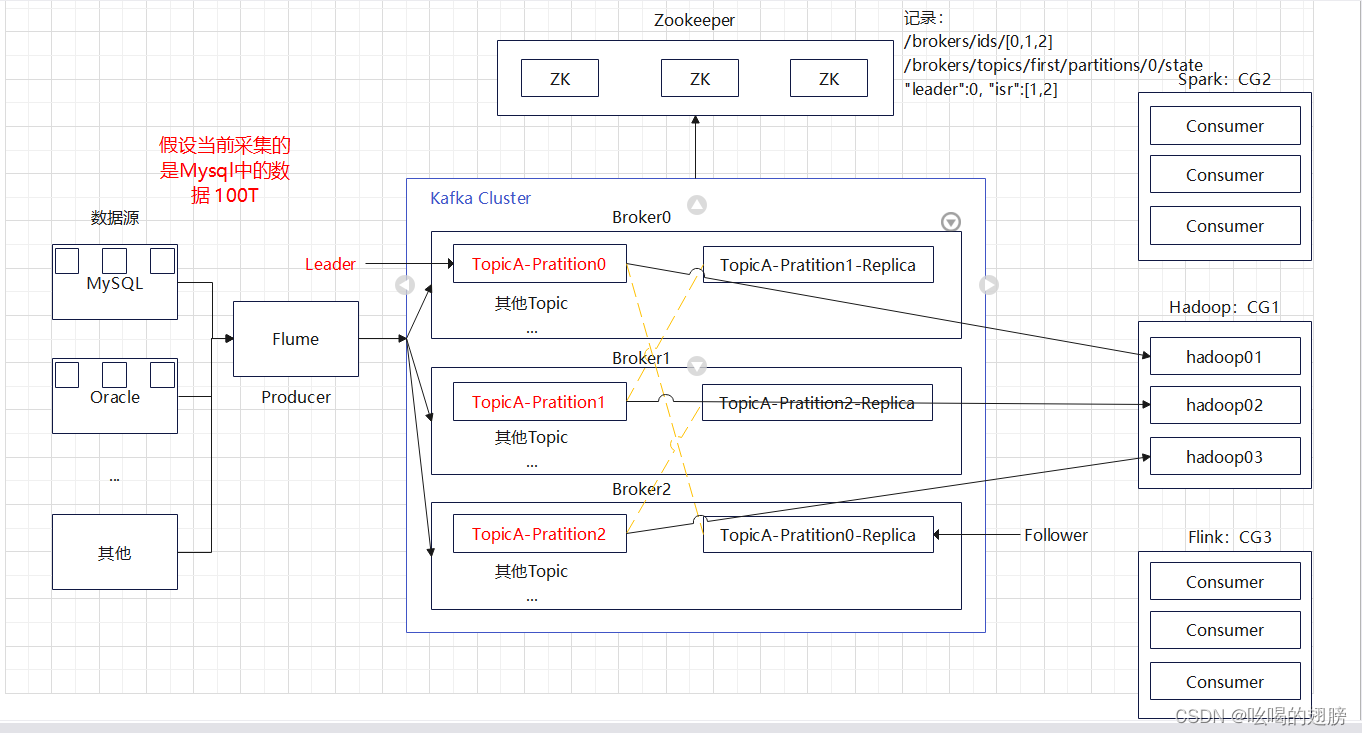1362x735 pixels.
Task: Click the 其他 data source box
Action: [115, 552]
